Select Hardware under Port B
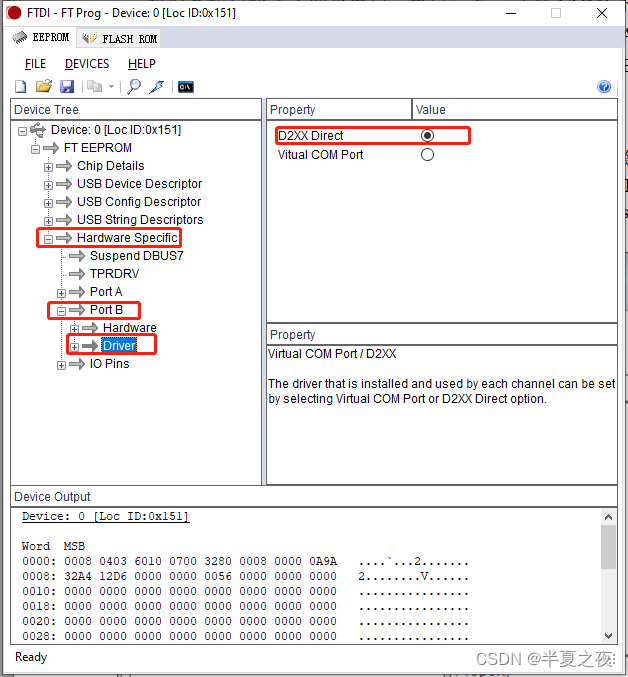The width and height of the screenshot is (628, 677). pos(129,328)
